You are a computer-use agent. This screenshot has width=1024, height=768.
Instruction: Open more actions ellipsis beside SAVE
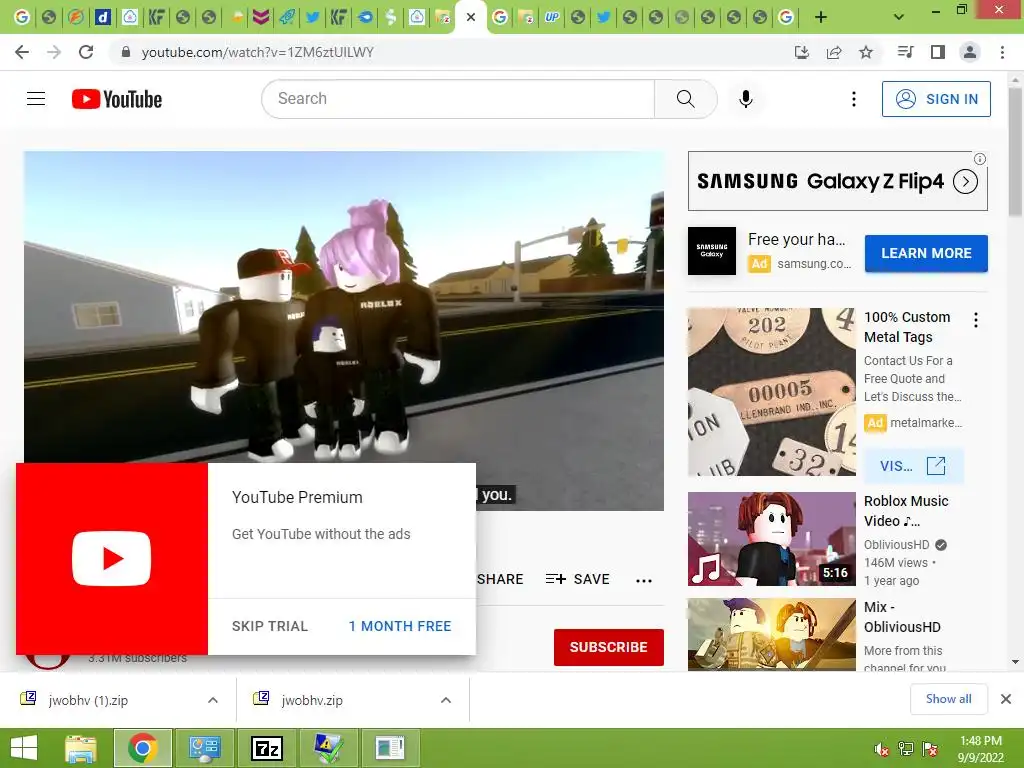pos(644,580)
